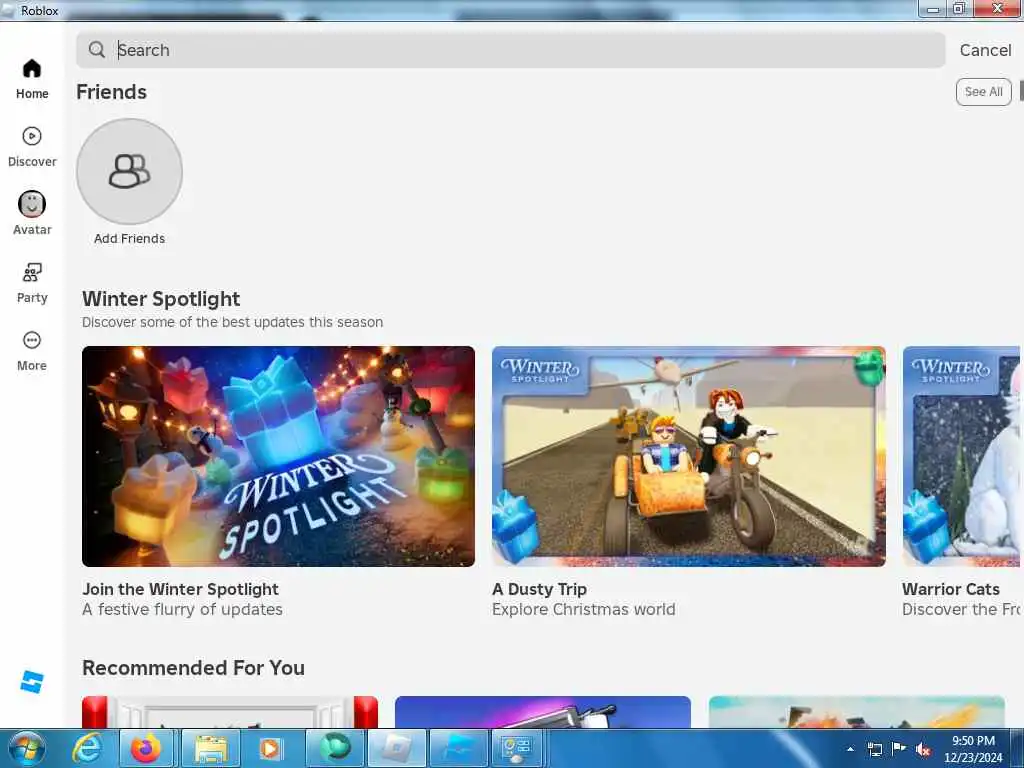Open the third recommended game thumbnail with teal background
The image size is (1024, 768).
point(857,712)
